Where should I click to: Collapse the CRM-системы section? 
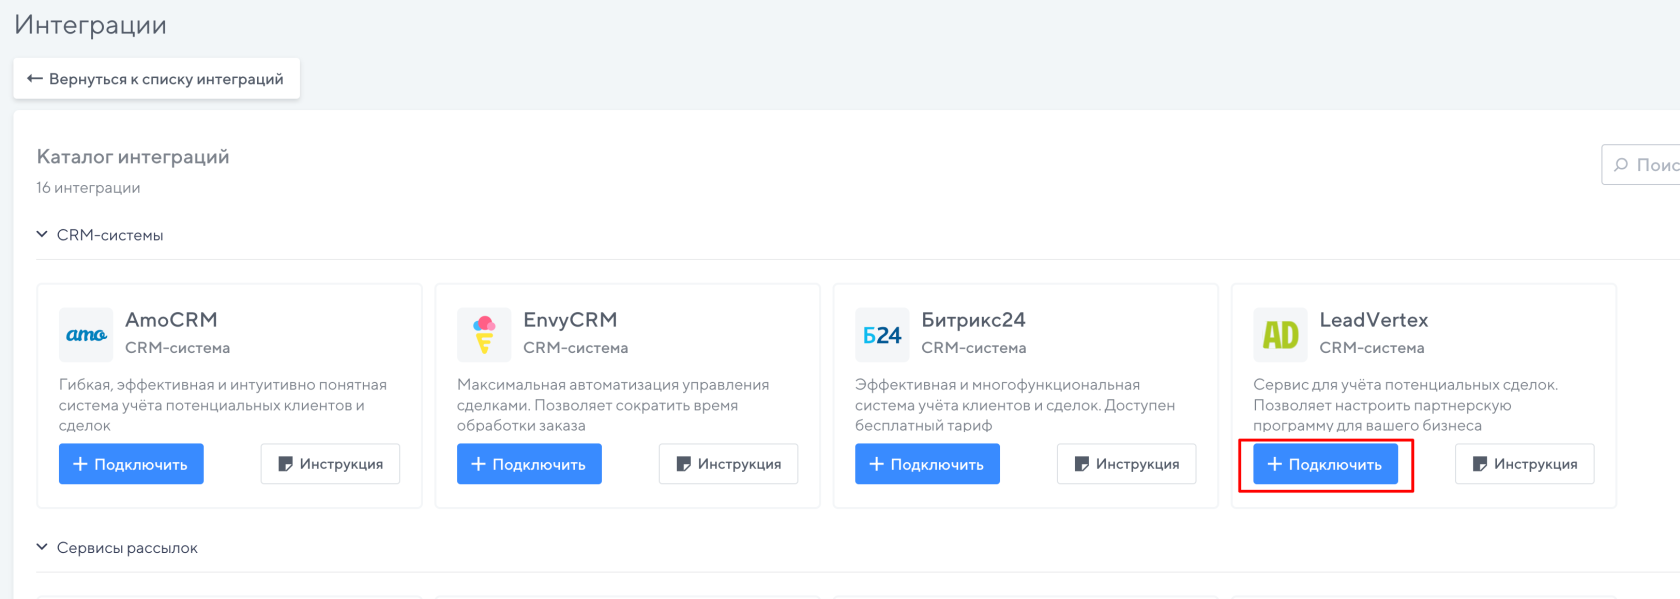(x=42, y=235)
